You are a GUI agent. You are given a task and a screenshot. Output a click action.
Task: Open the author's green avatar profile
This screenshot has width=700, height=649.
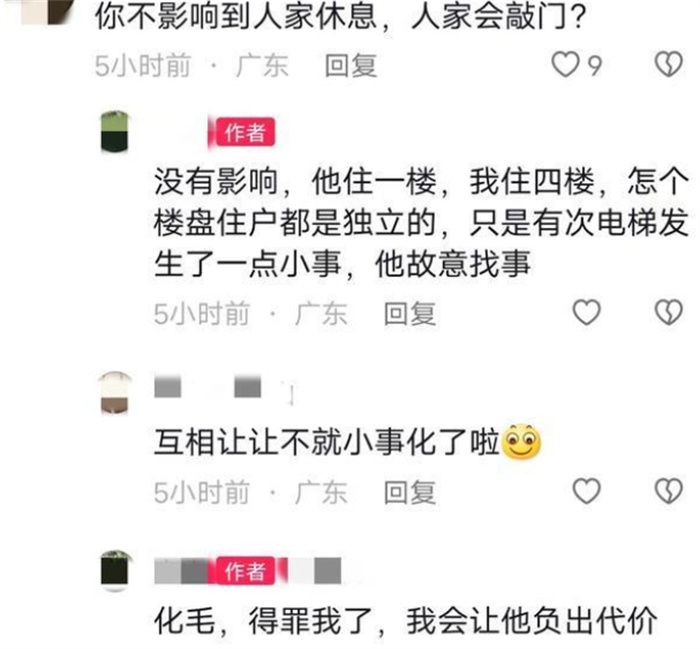tap(114, 132)
